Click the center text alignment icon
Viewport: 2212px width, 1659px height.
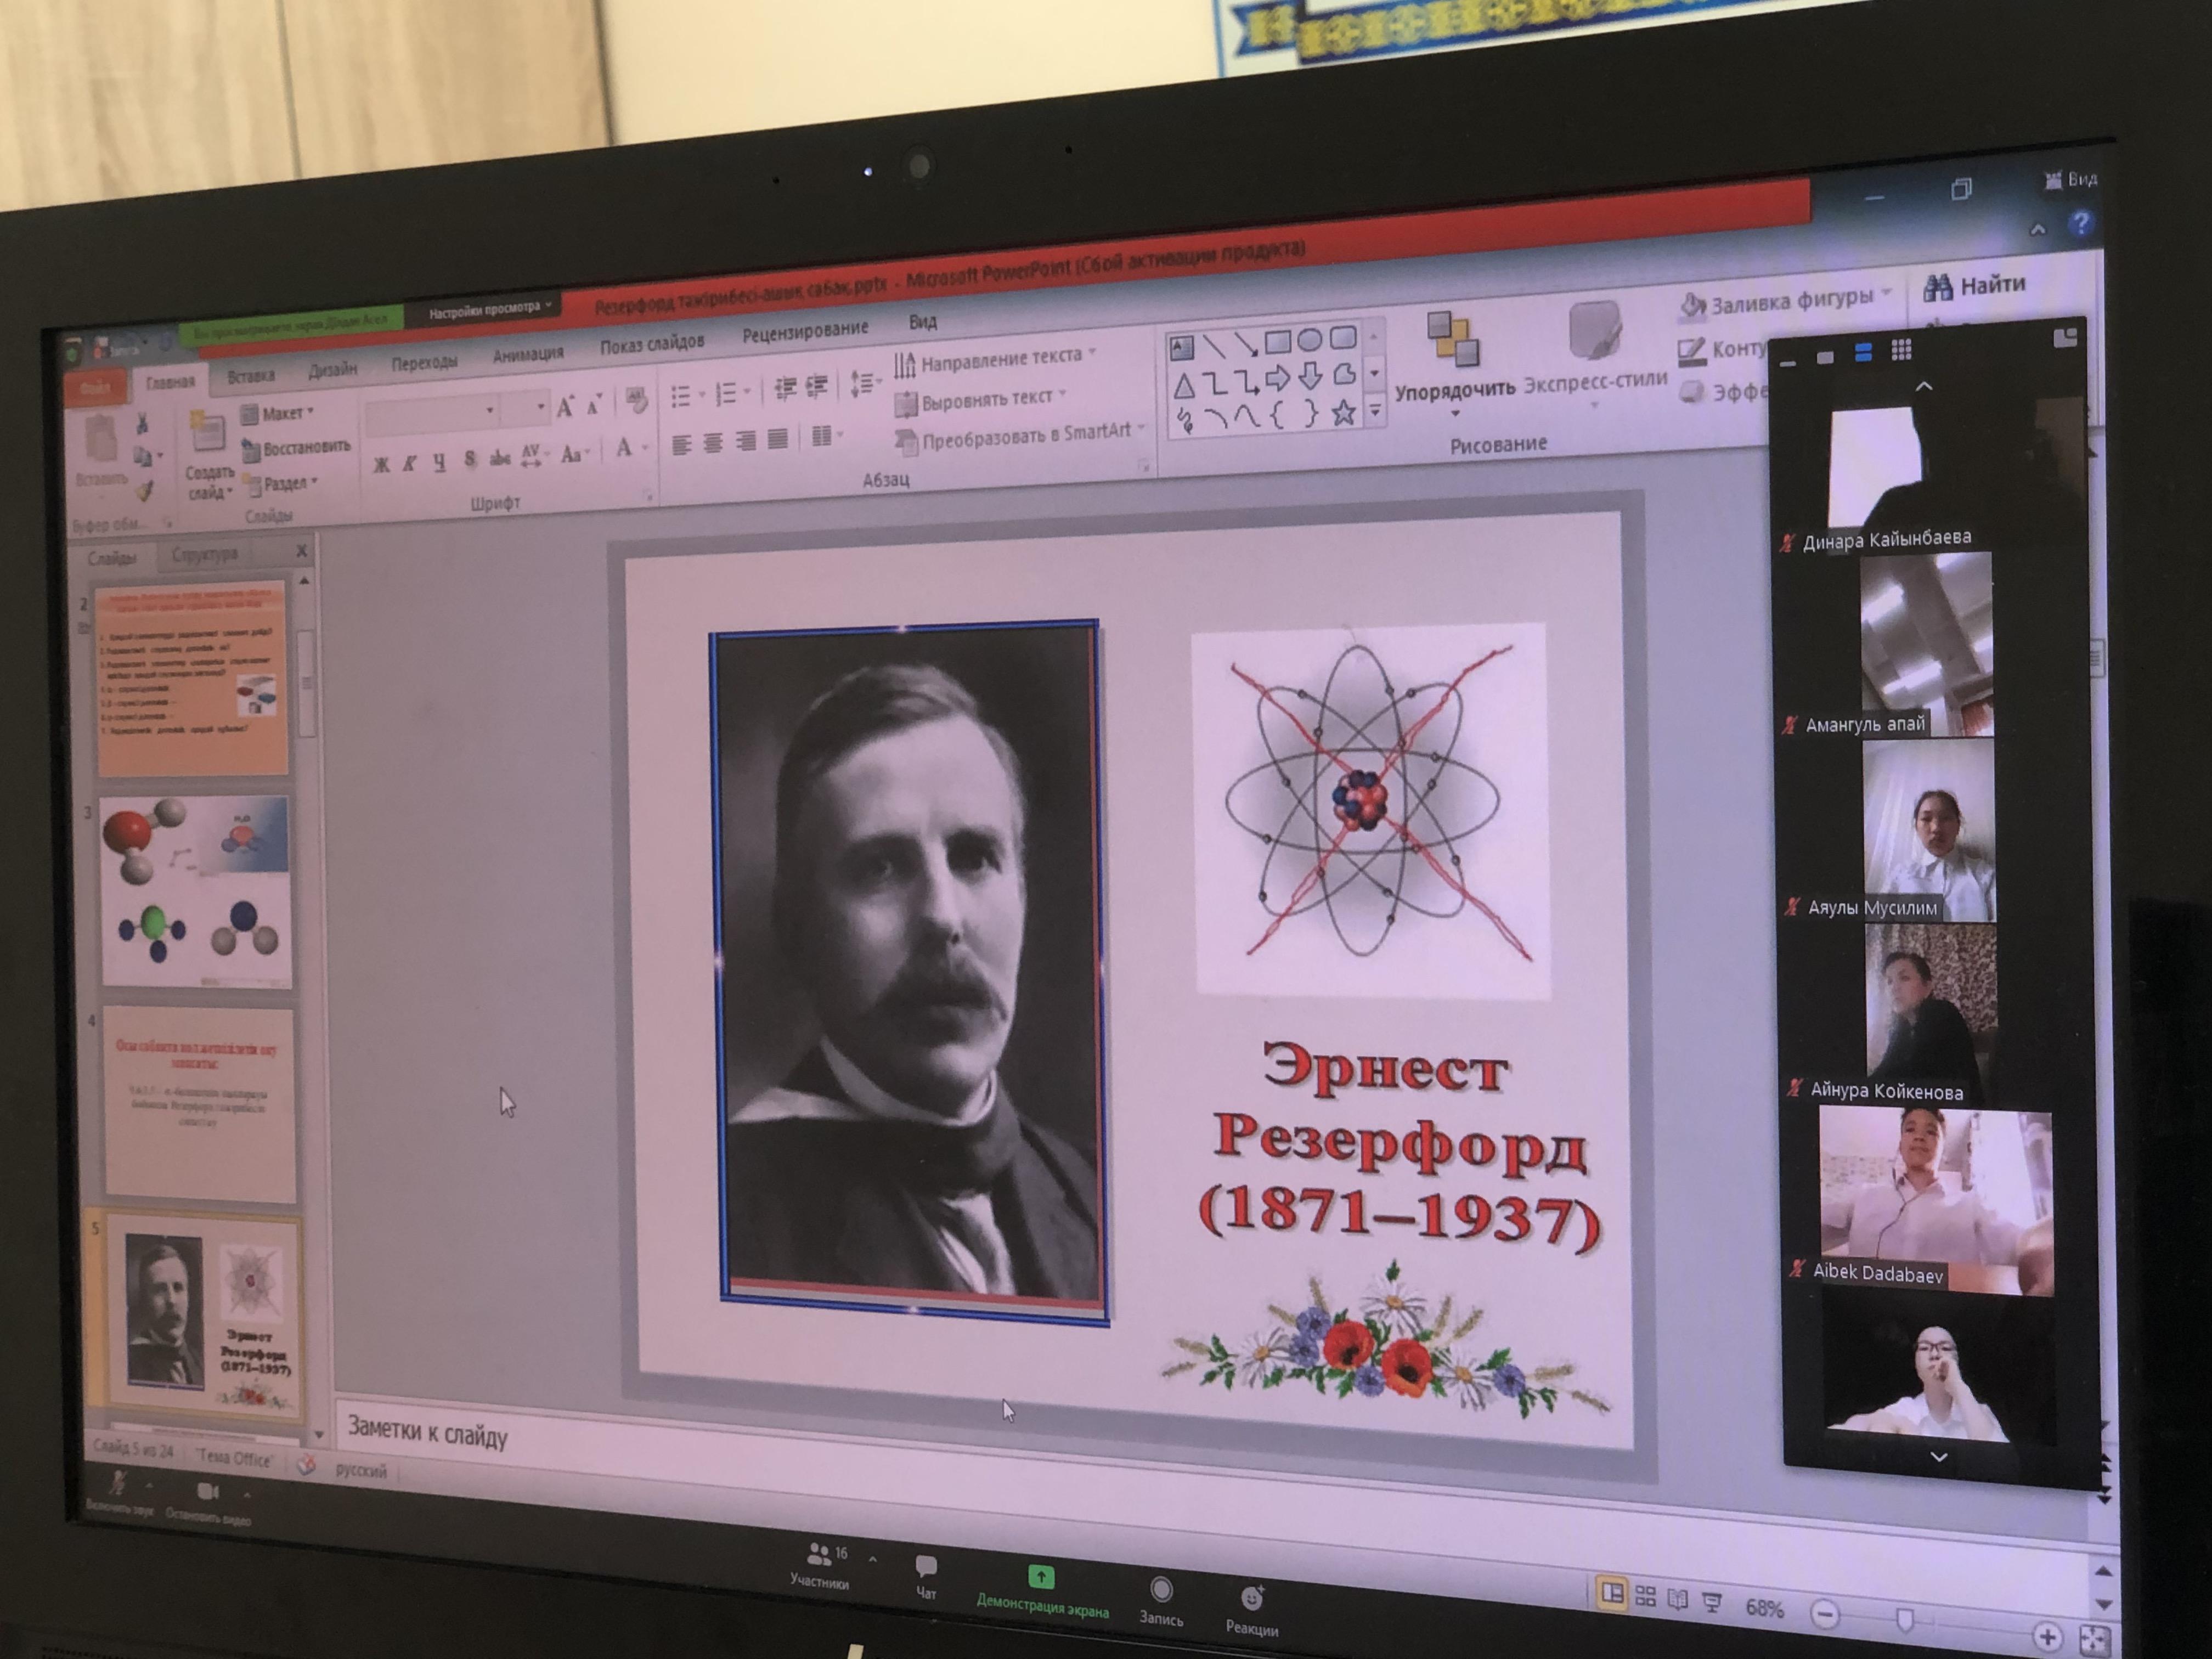pos(713,443)
